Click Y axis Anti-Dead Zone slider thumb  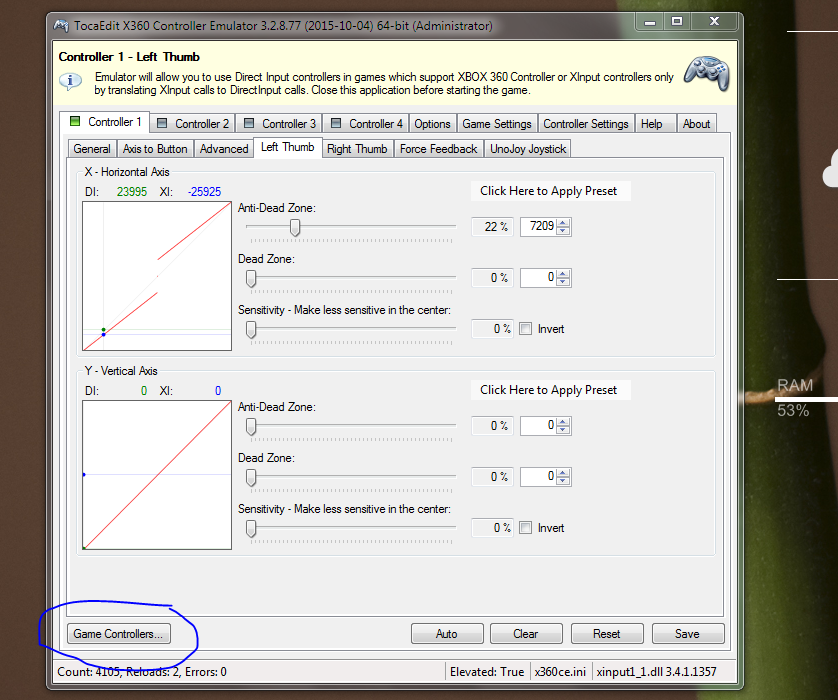(251, 426)
